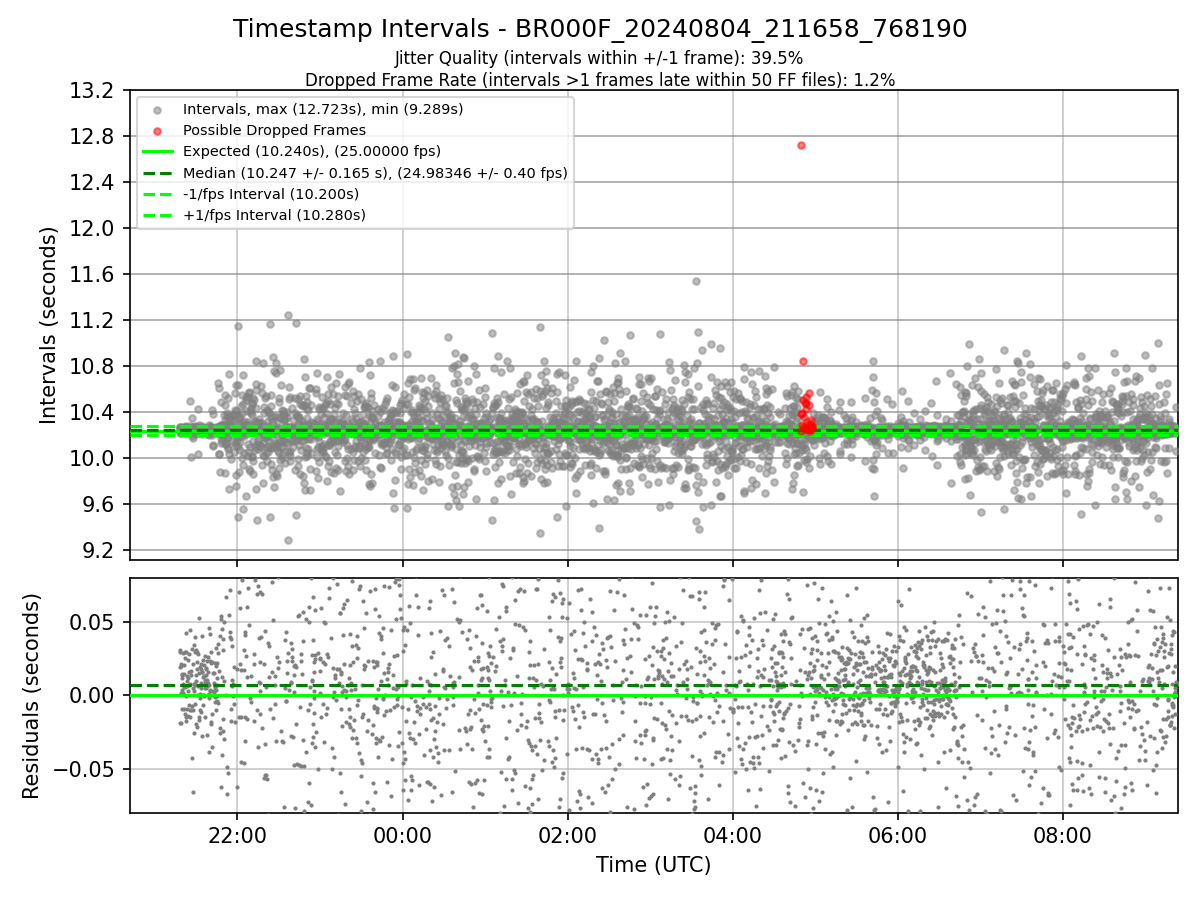Viewport: 1200px width, 900px height.
Task: Click the highest red dropped-frame point near 12.7s
Action: [x=801, y=145]
